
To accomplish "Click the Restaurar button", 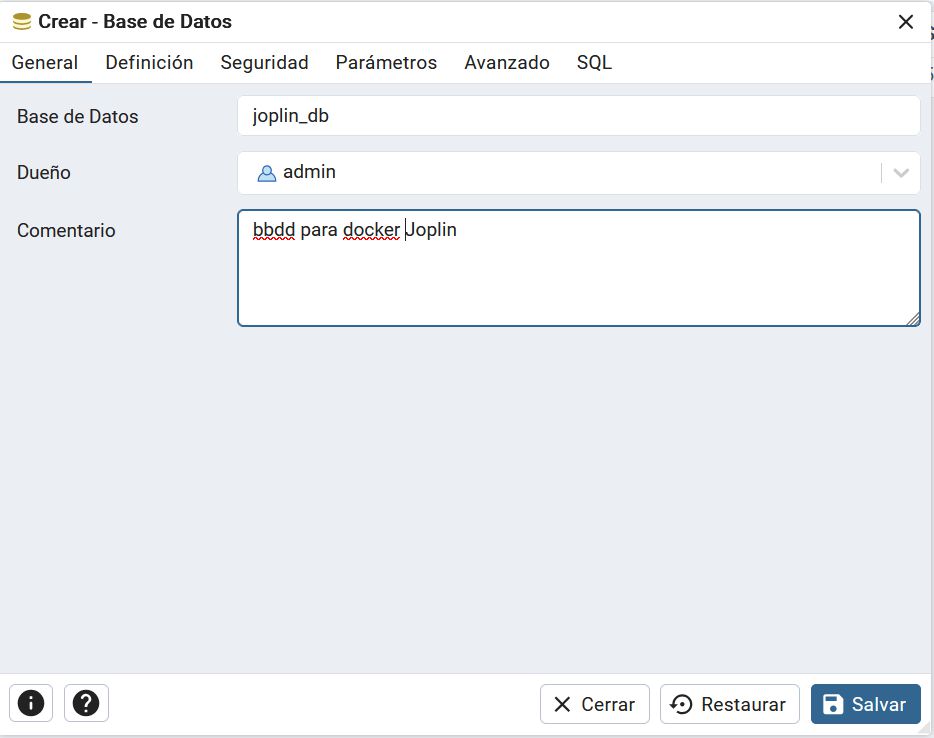I will point(730,704).
